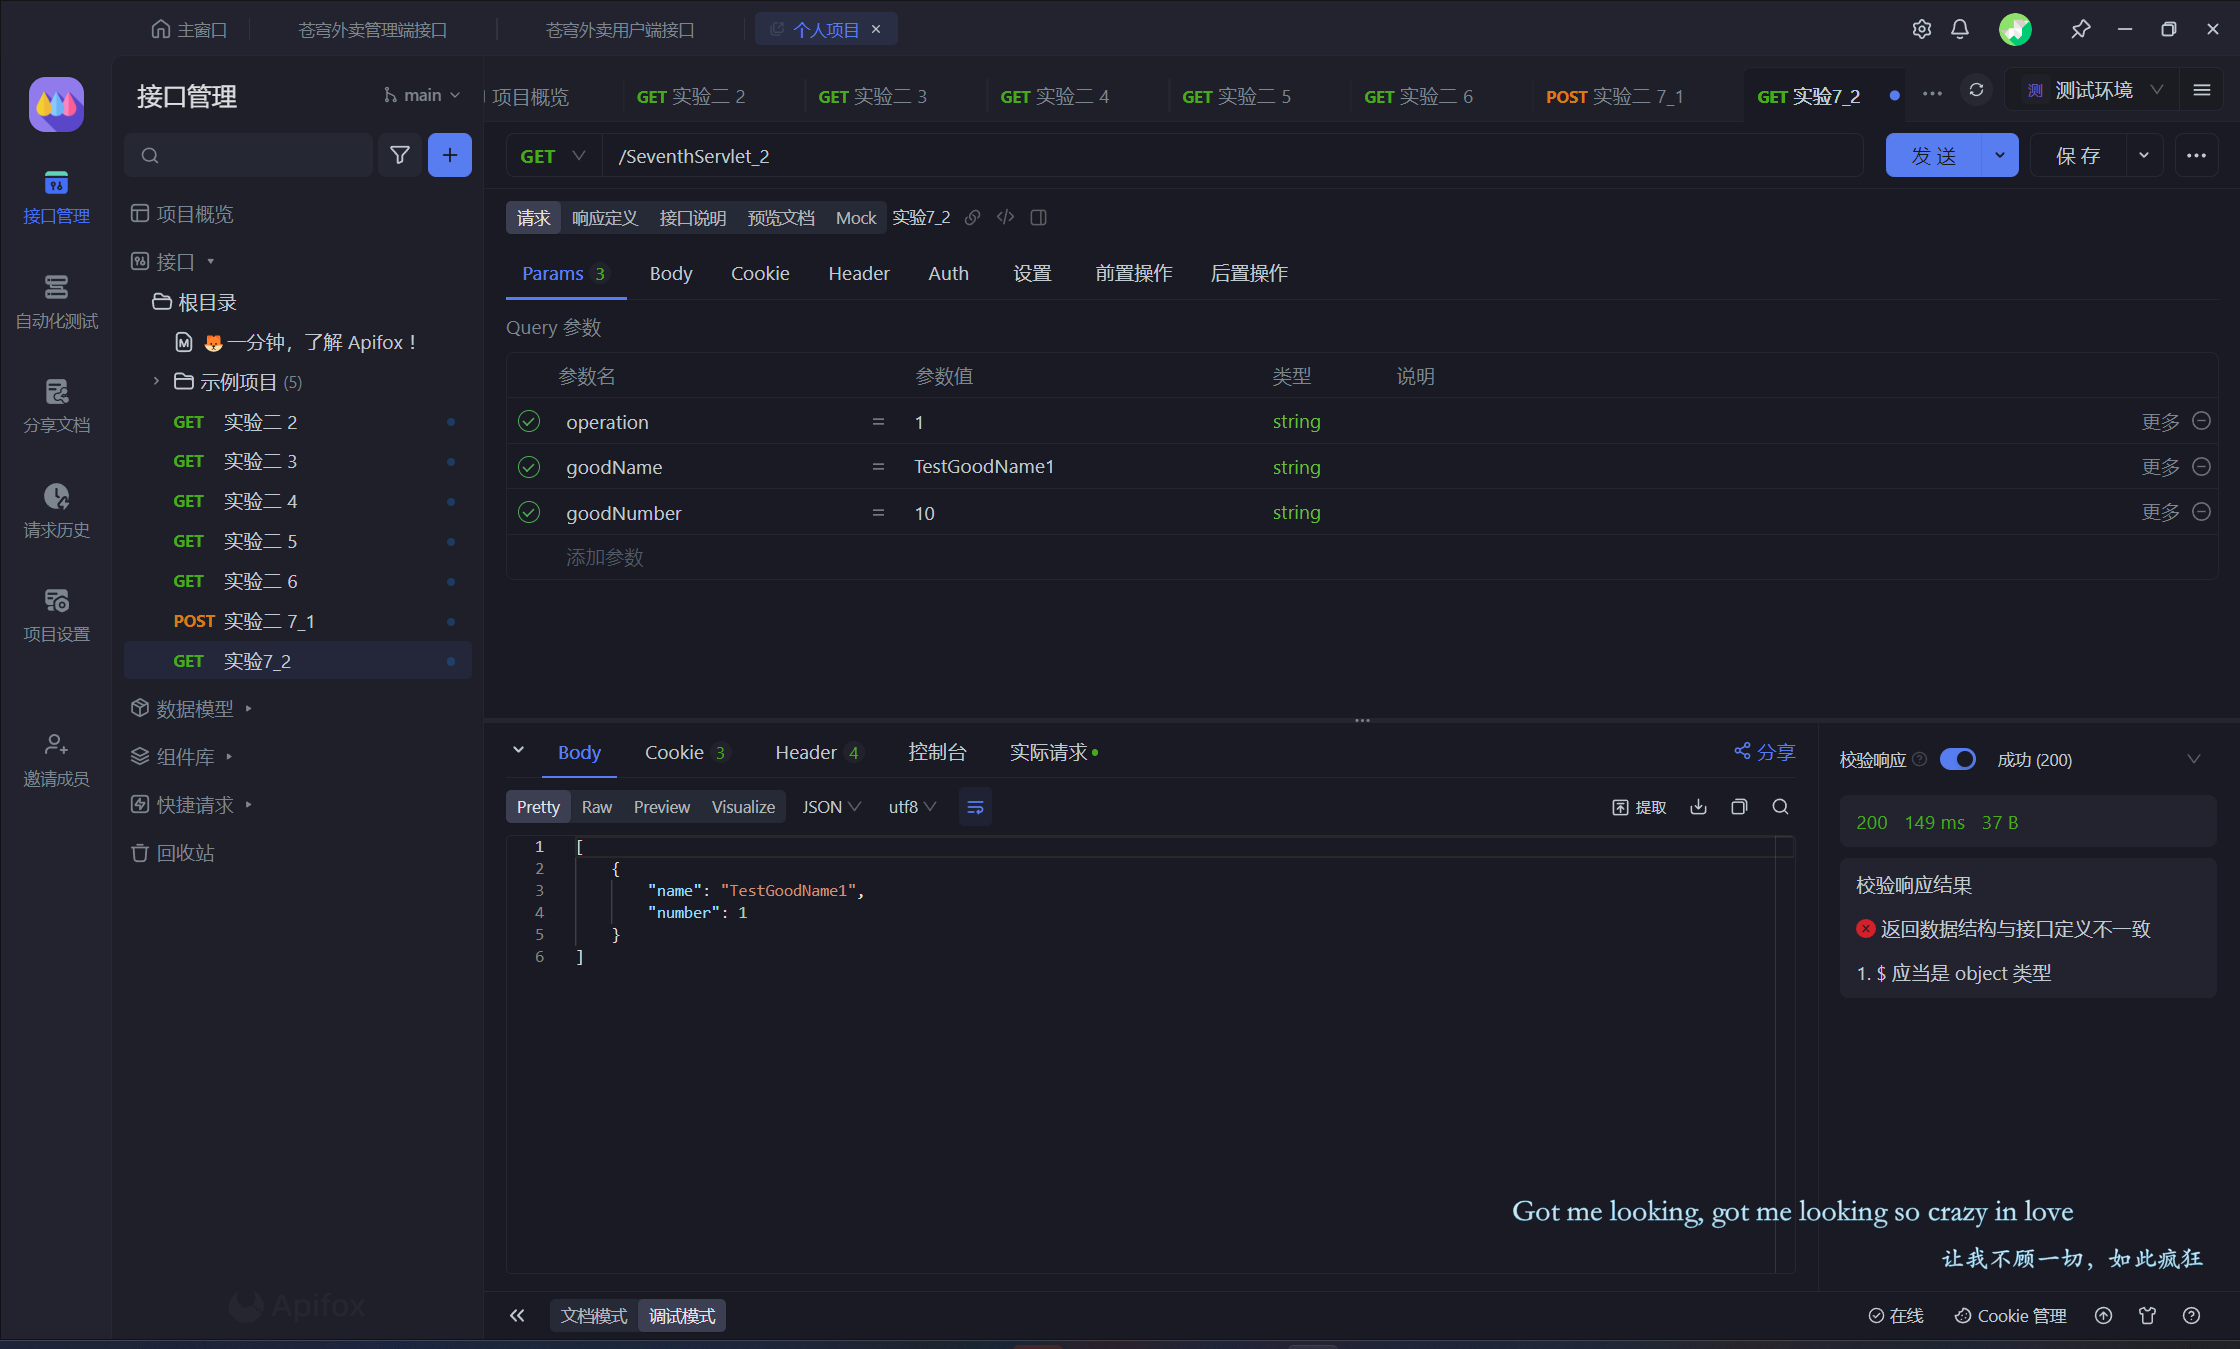Open the main branch dropdown
Viewport: 2240px width, 1349px height.
pyautogui.click(x=421, y=95)
